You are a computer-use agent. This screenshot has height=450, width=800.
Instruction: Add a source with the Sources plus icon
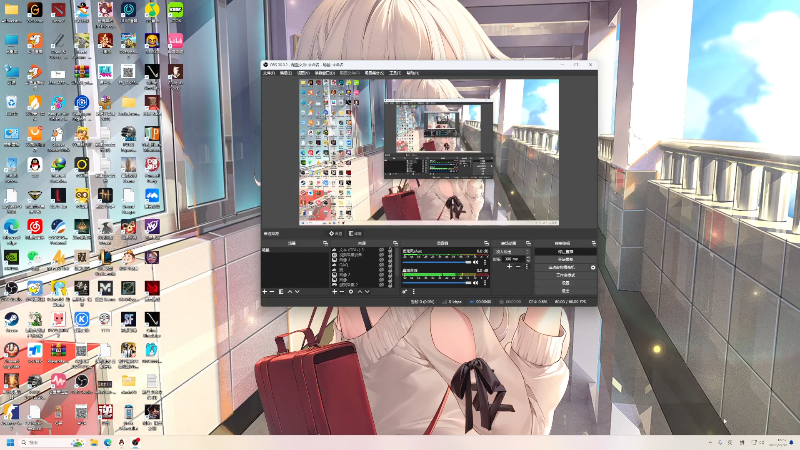point(335,292)
